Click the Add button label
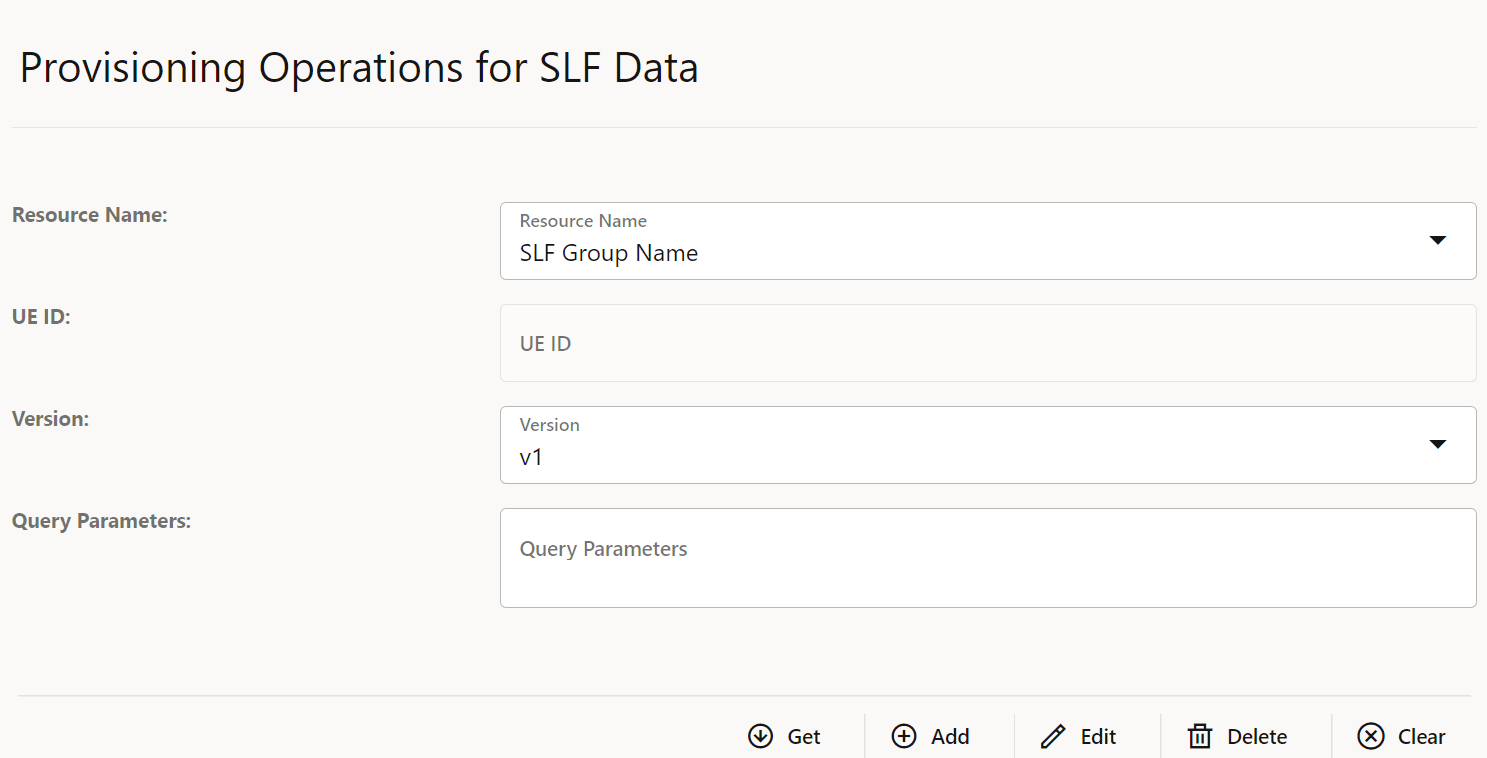The width and height of the screenshot is (1487, 758). (948, 736)
